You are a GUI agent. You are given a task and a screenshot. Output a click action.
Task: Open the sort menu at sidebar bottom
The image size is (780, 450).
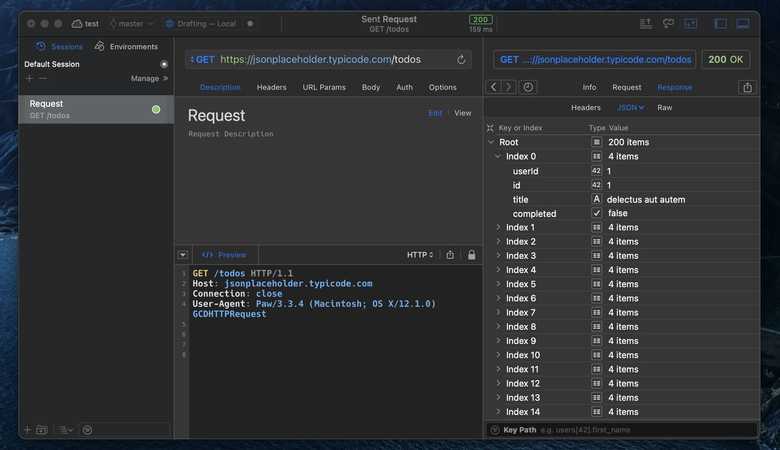click(x=65, y=429)
